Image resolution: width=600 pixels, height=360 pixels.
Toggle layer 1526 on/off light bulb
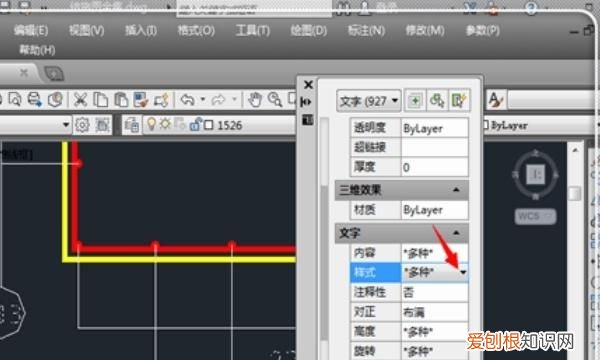pyautogui.click(x=152, y=124)
